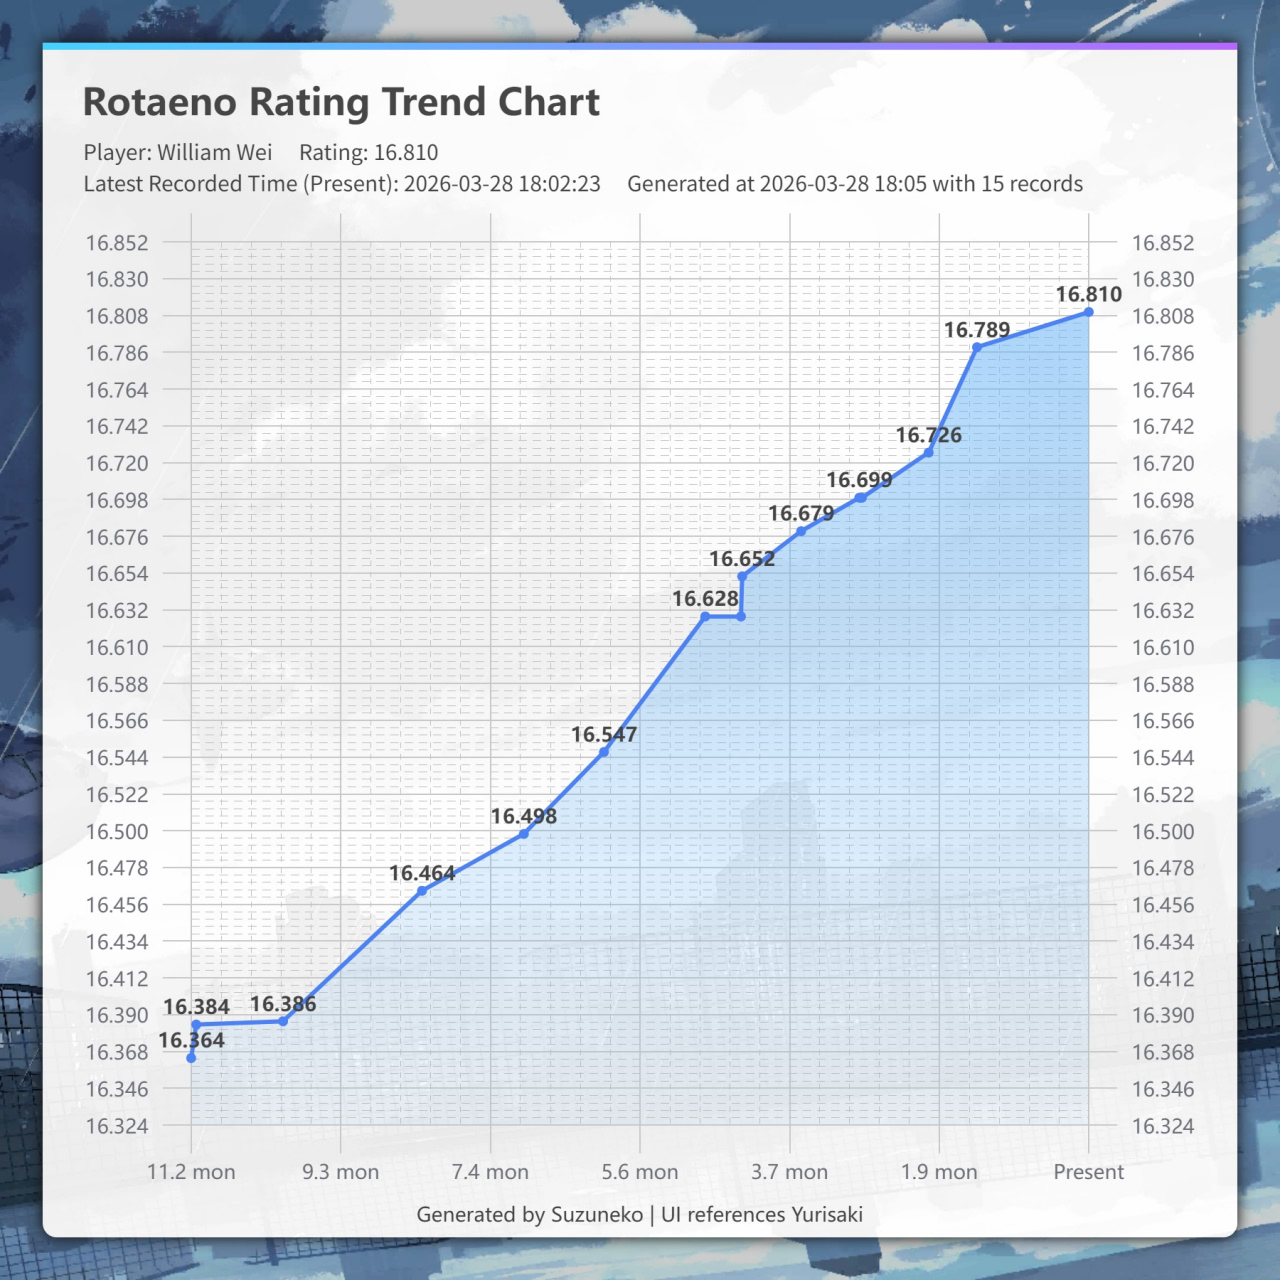Click the Player: William Wei text
Screen dimensions: 1280x1280
178,152
